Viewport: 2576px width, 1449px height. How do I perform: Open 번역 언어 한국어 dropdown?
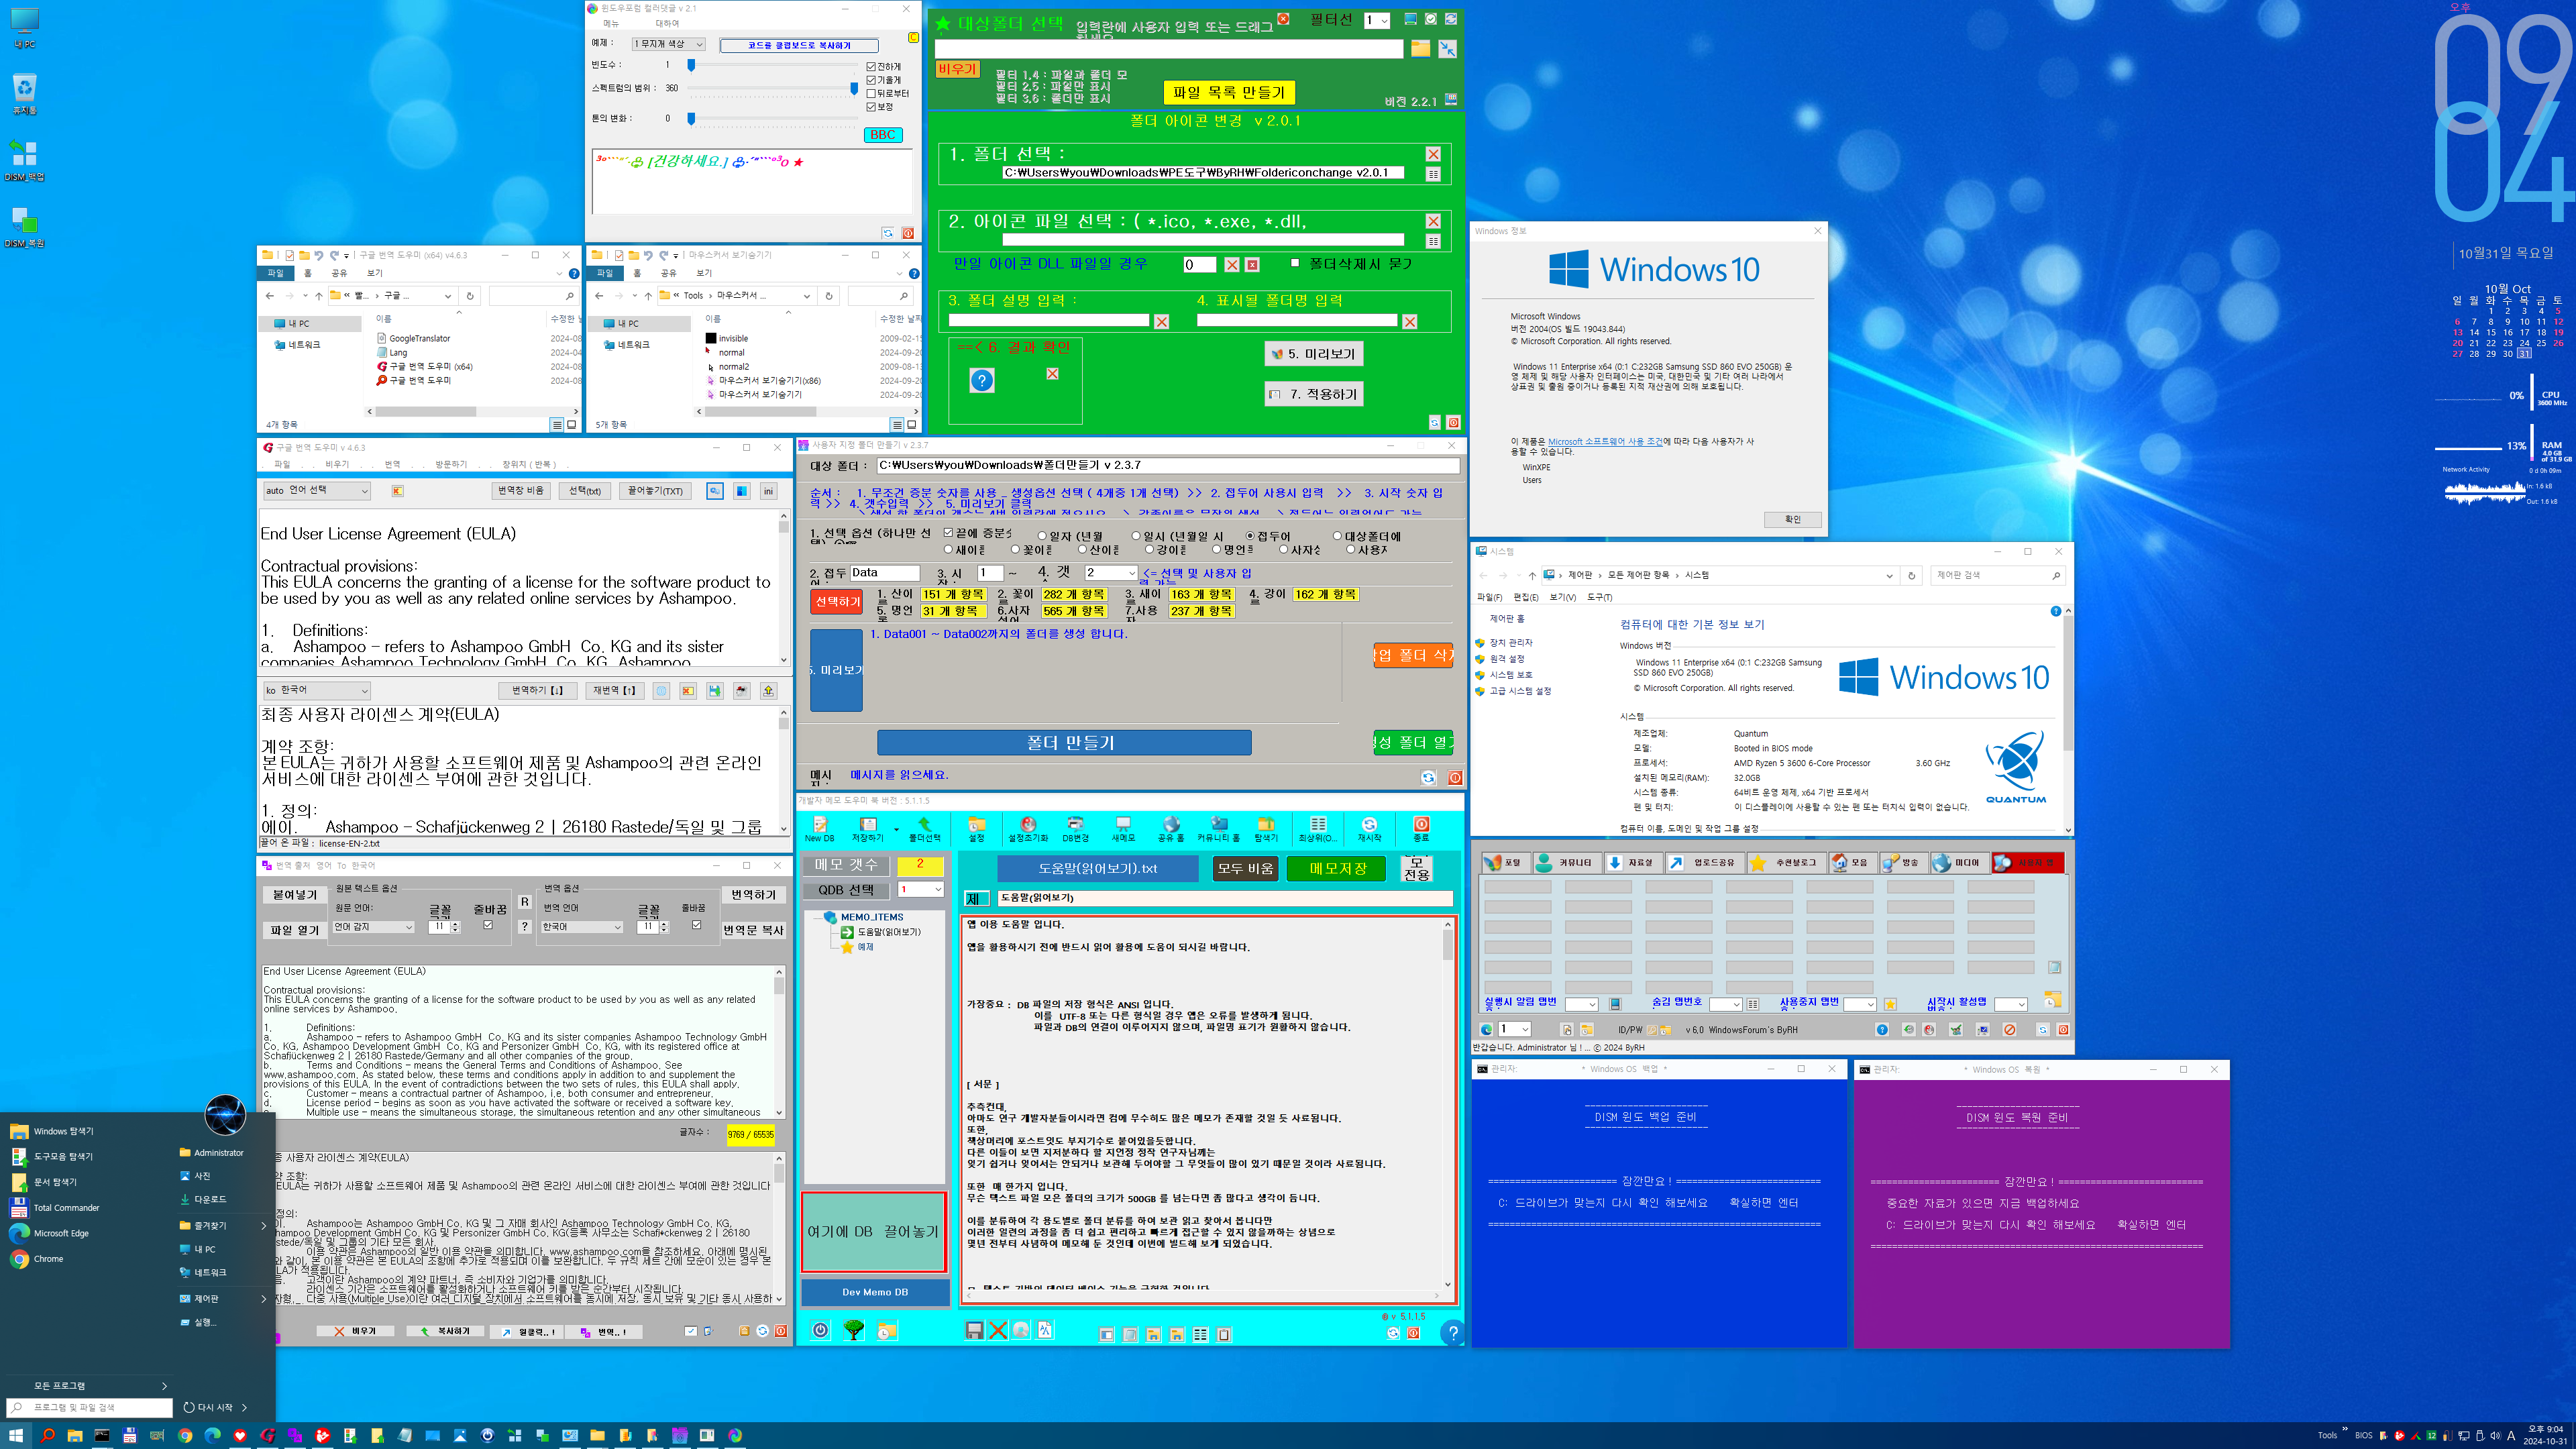click(x=581, y=927)
